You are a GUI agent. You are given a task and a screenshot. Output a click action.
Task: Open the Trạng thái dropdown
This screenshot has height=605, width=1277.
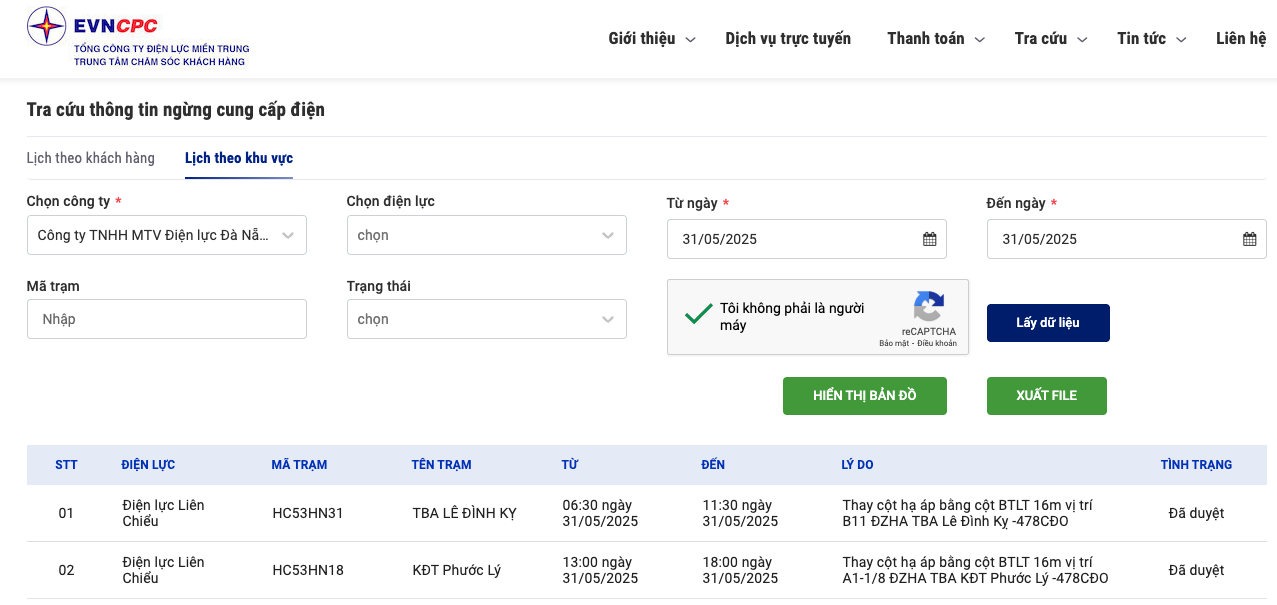point(486,319)
